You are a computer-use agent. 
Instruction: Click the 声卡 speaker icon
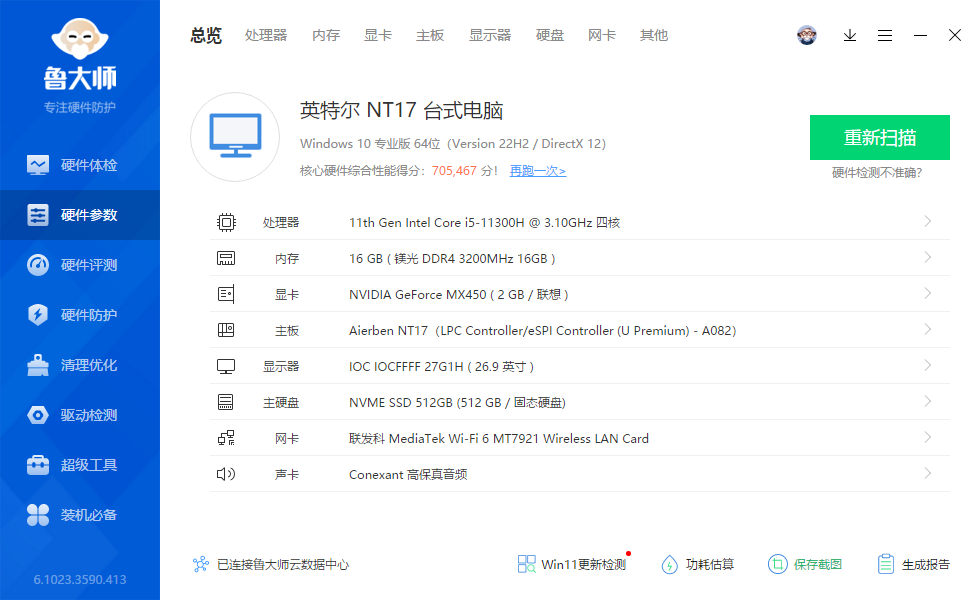226,474
